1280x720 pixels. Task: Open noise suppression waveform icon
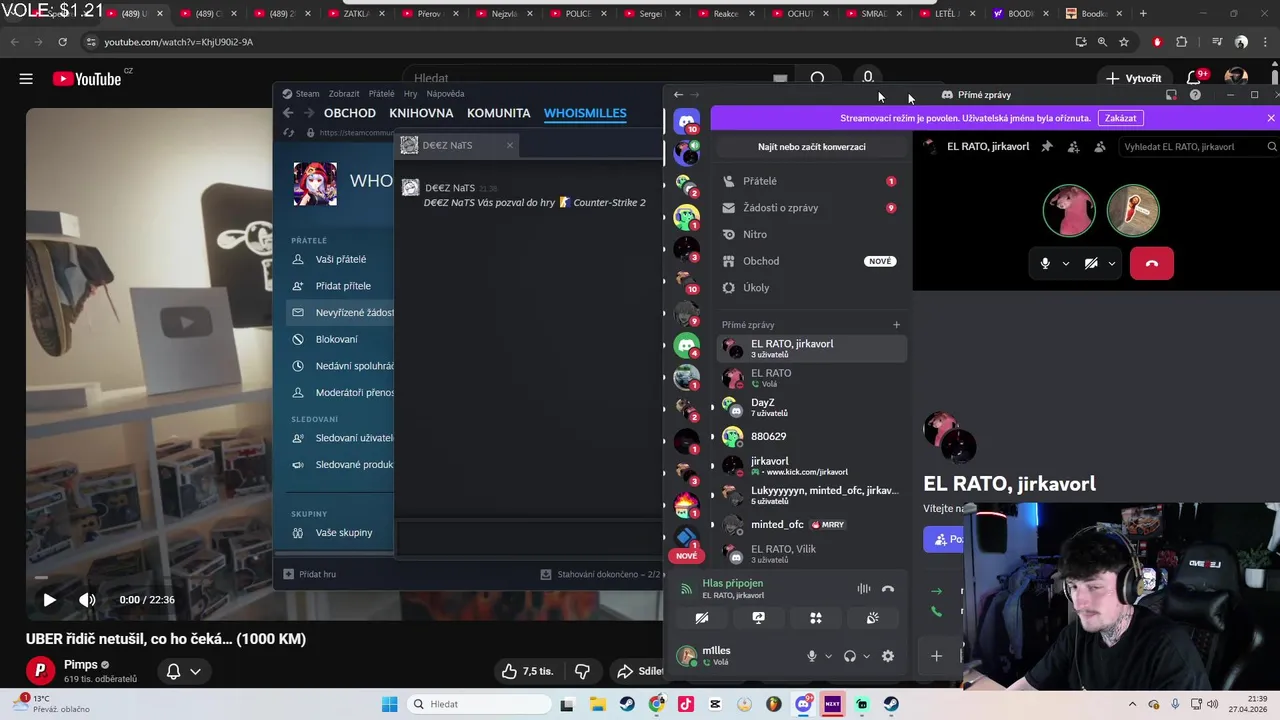[x=864, y=589]
